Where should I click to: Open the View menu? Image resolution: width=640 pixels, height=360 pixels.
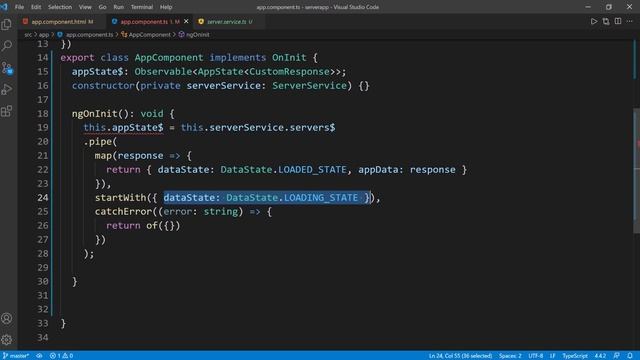pos(85,7)
